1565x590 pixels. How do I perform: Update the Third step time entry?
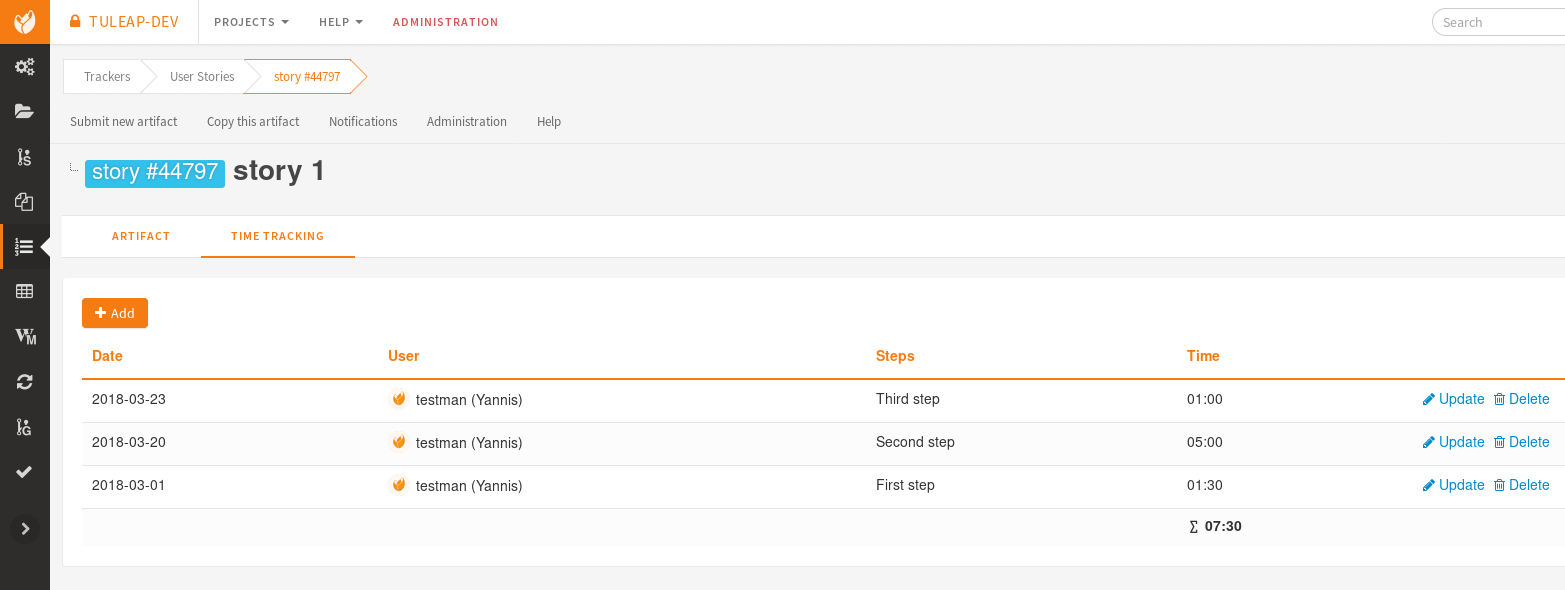1461,399
